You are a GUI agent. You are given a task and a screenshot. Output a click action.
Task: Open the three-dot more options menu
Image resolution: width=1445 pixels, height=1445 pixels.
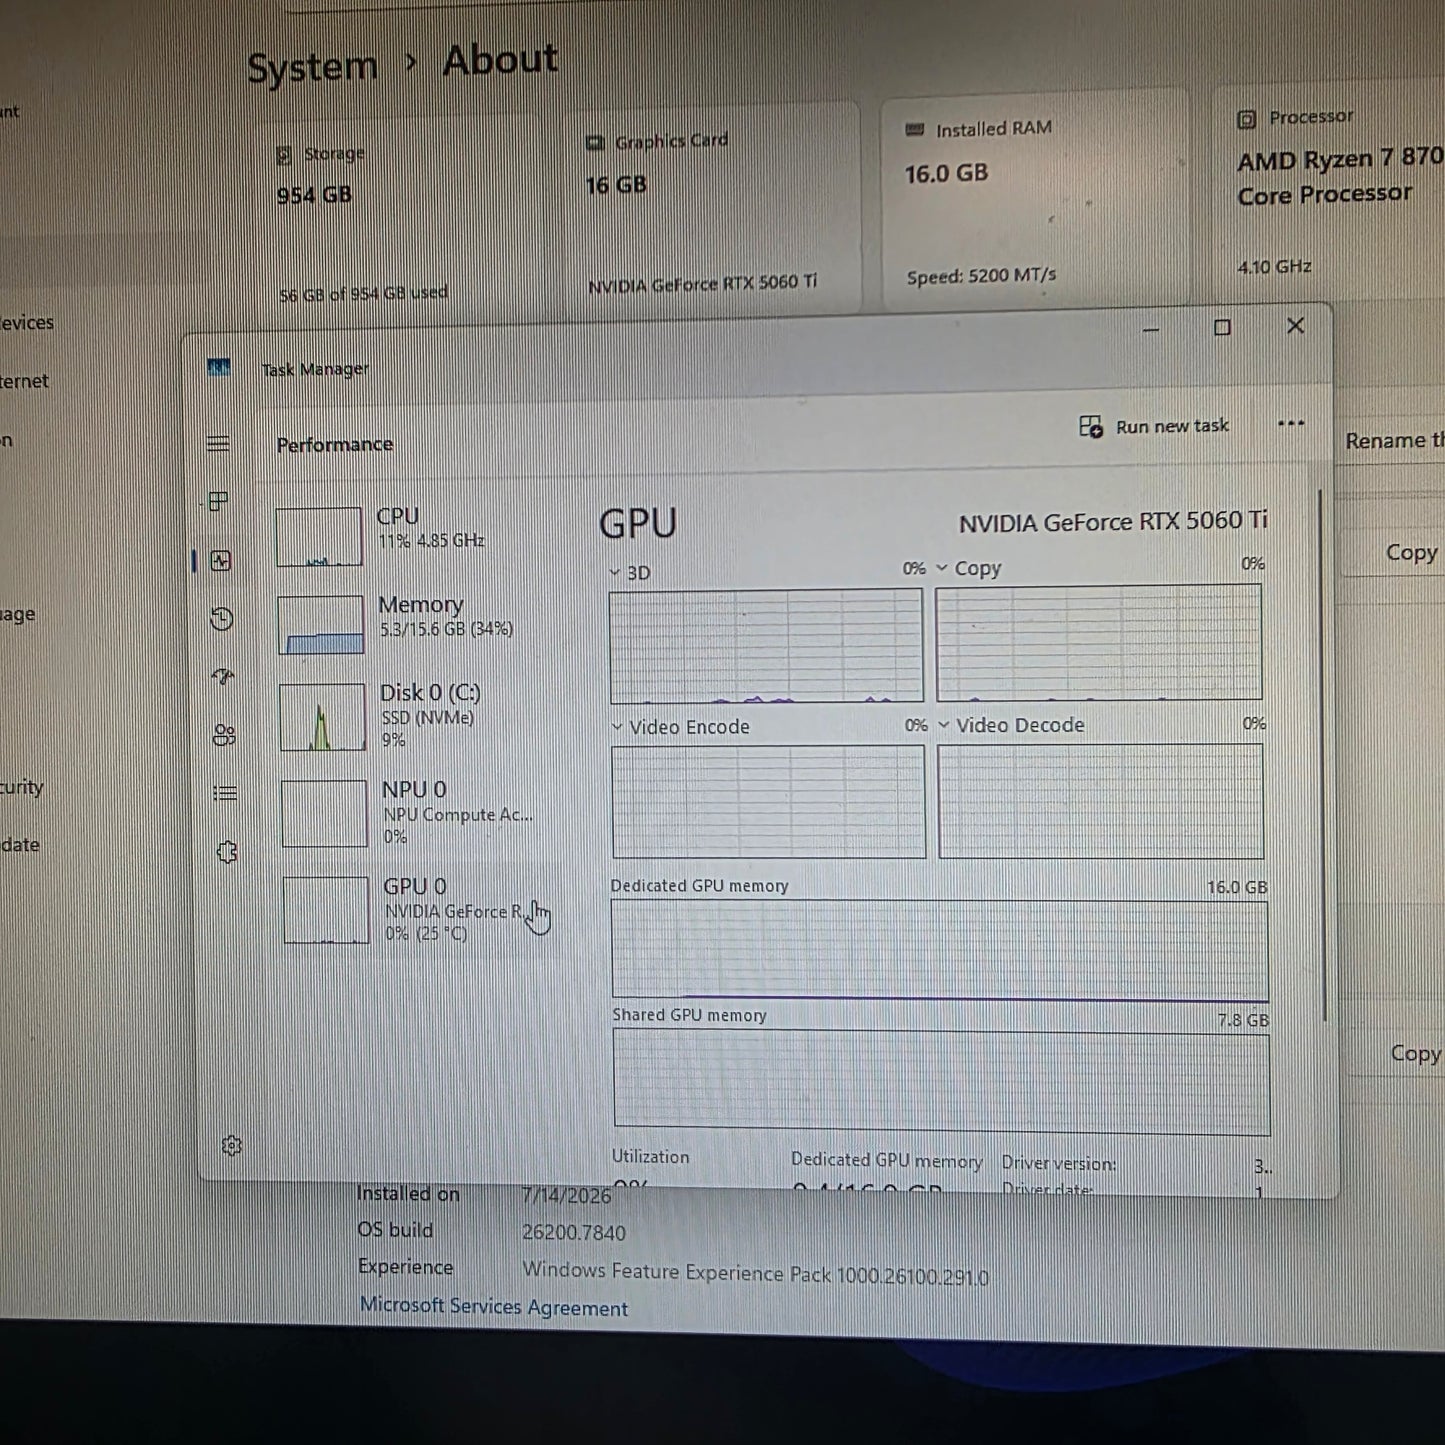point(1291,423)
